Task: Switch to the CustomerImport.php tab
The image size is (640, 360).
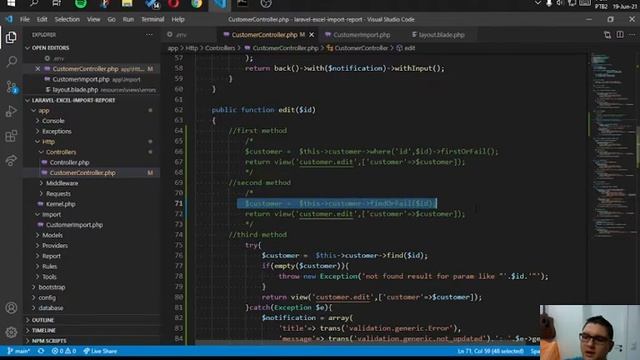Action: point(361,35)
